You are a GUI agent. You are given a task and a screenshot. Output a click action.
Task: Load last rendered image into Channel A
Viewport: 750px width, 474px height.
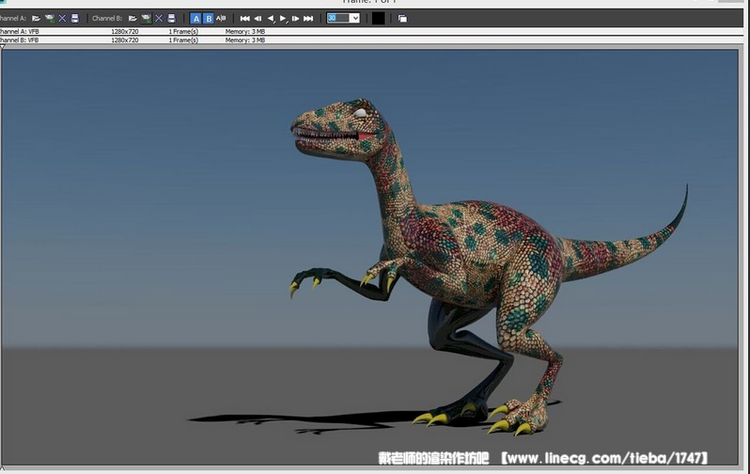tap(49, 19)
